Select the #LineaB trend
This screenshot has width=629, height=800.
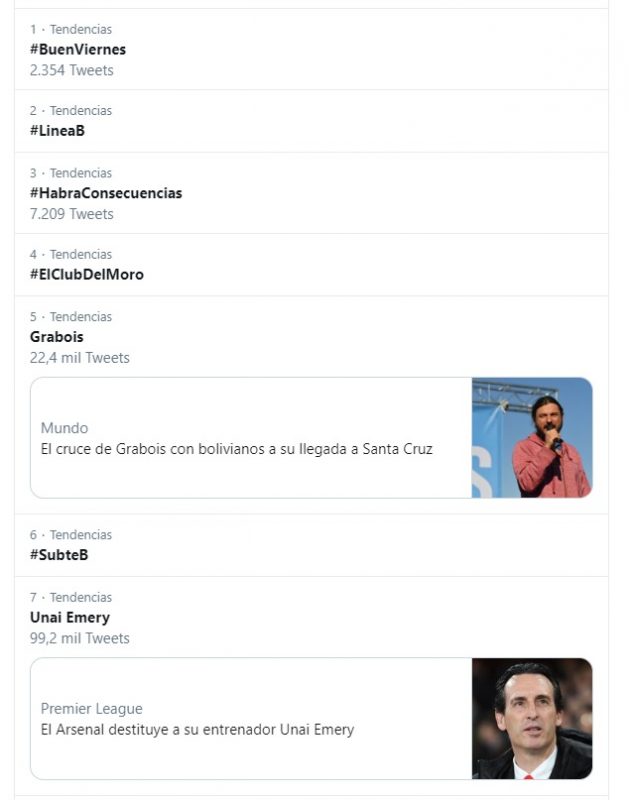57,131
